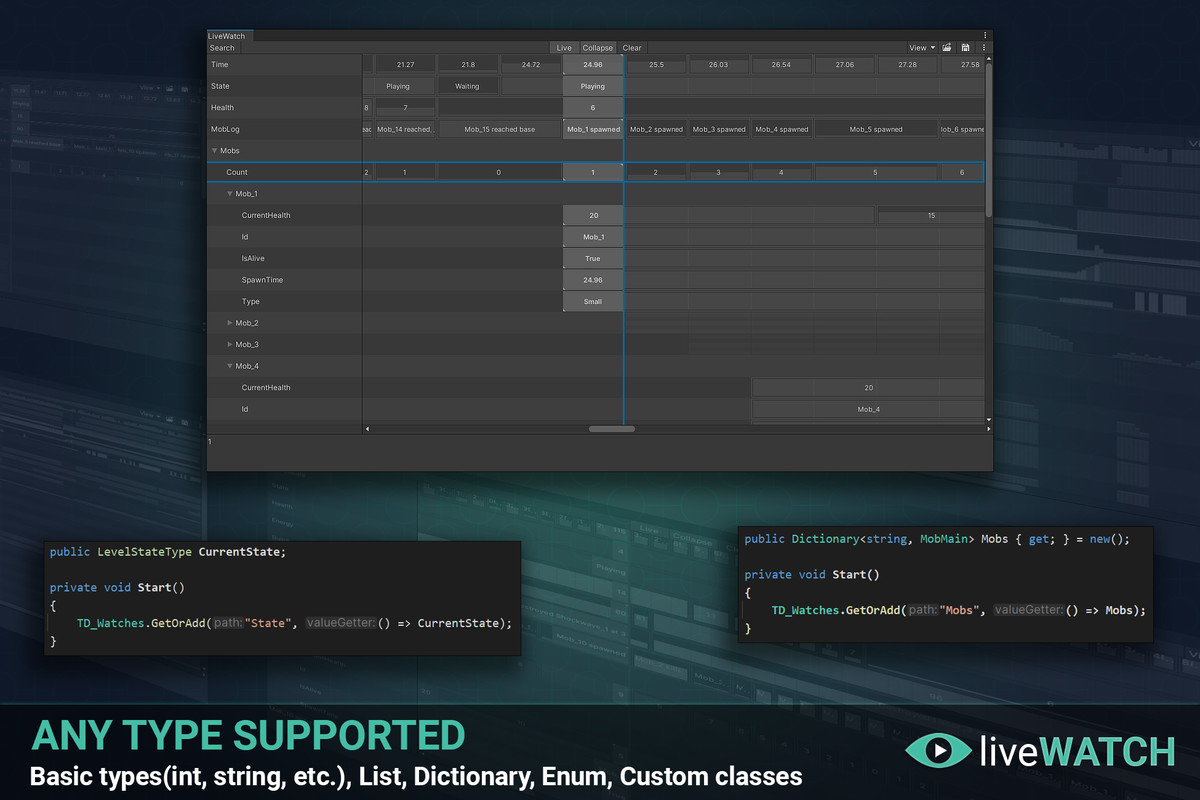Select the MobLog row label

225,129
